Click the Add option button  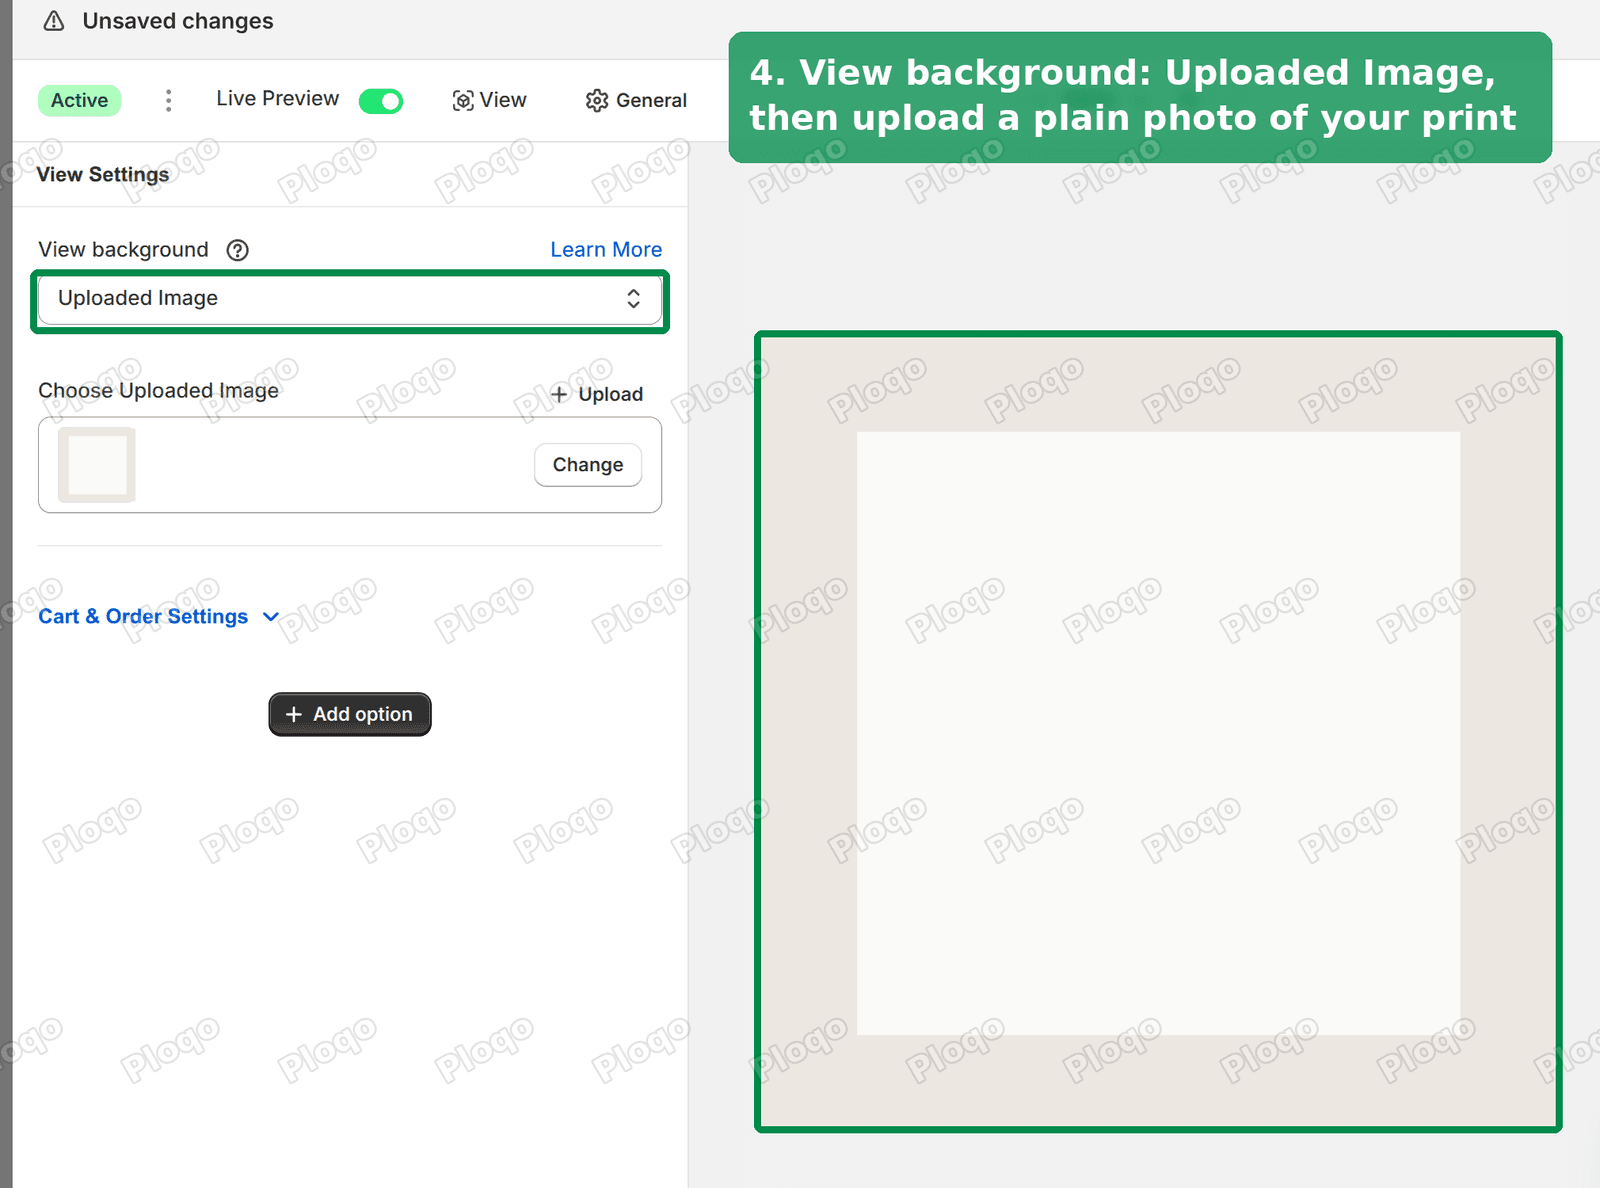coord(350,714)
